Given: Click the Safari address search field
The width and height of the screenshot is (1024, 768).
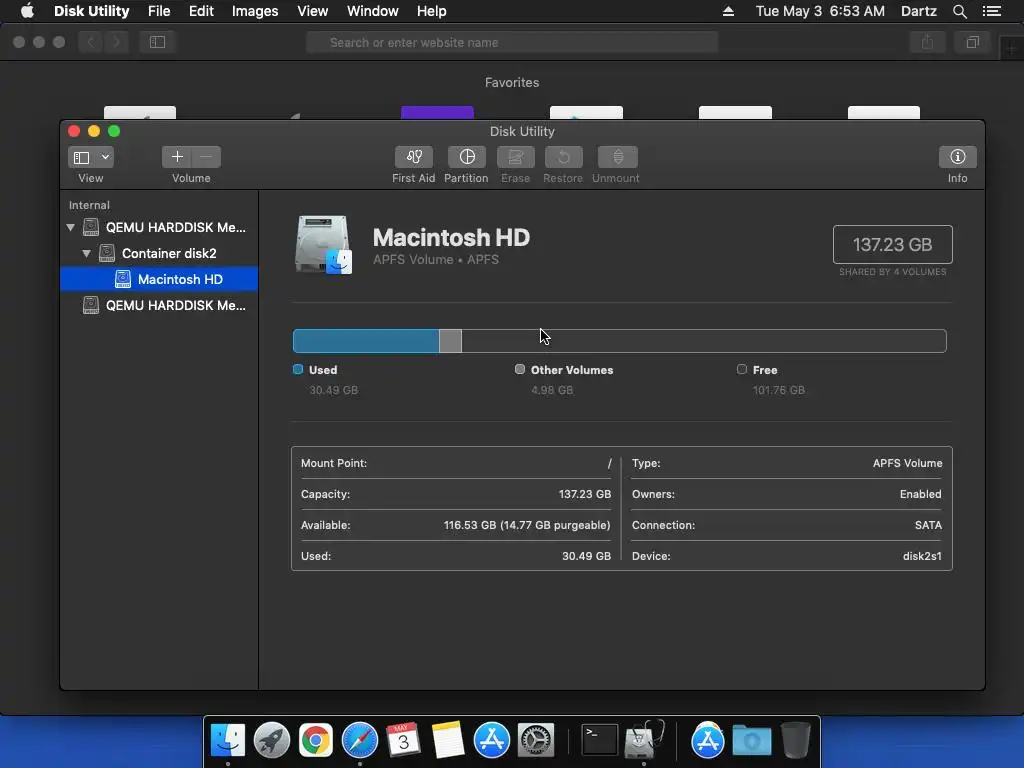Looking at the screenshot, I should (512, 42).
